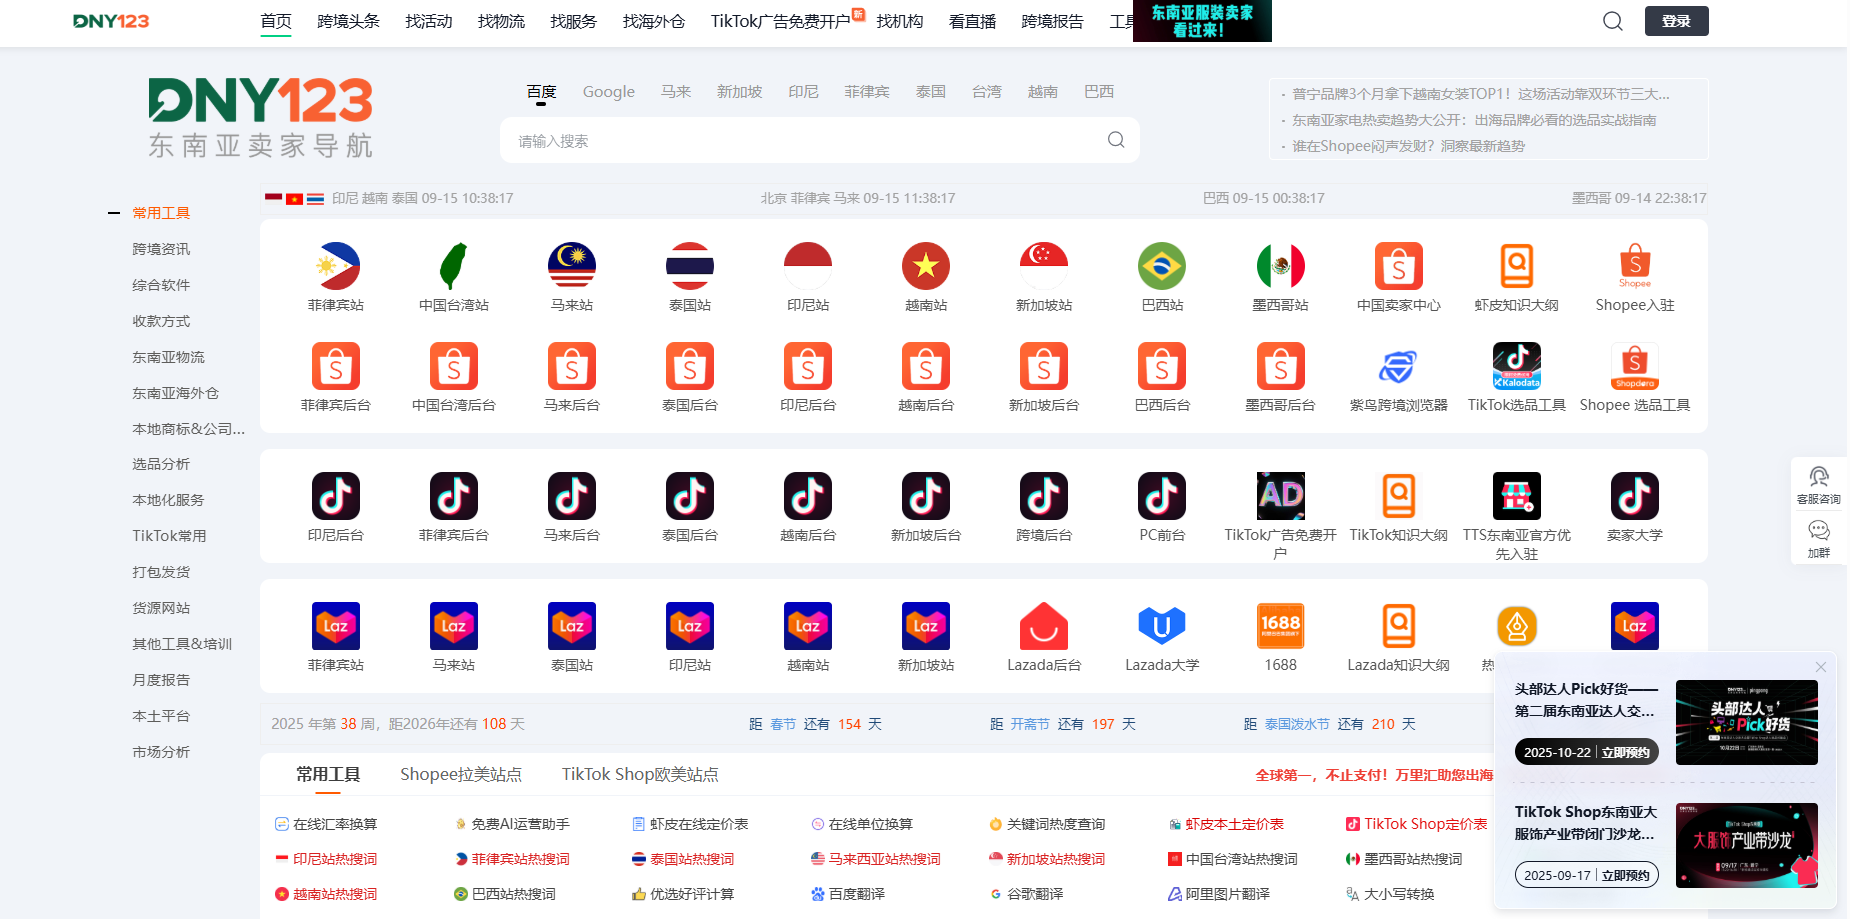Click 立即预约 for the 2025-10-22 event
This screenshot has width=1850, height=919.
point(1625,752)
